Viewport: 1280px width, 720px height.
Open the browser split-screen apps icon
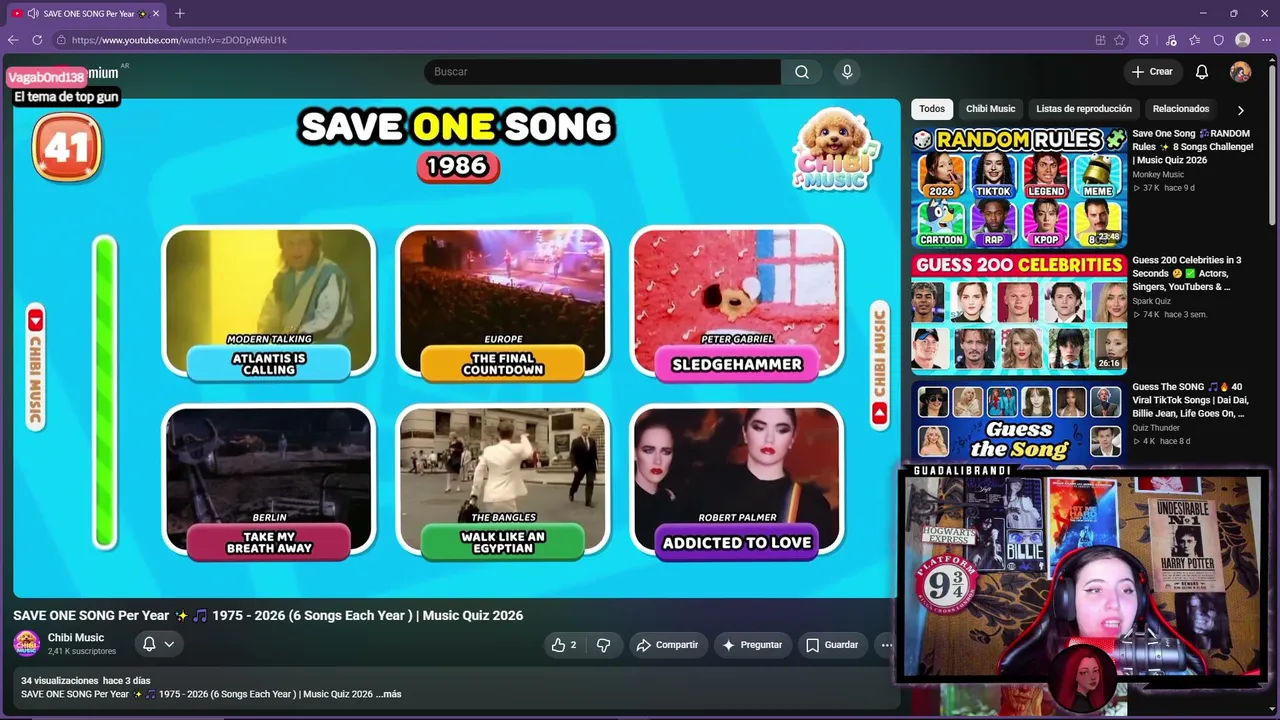(x=1101, y=40)
